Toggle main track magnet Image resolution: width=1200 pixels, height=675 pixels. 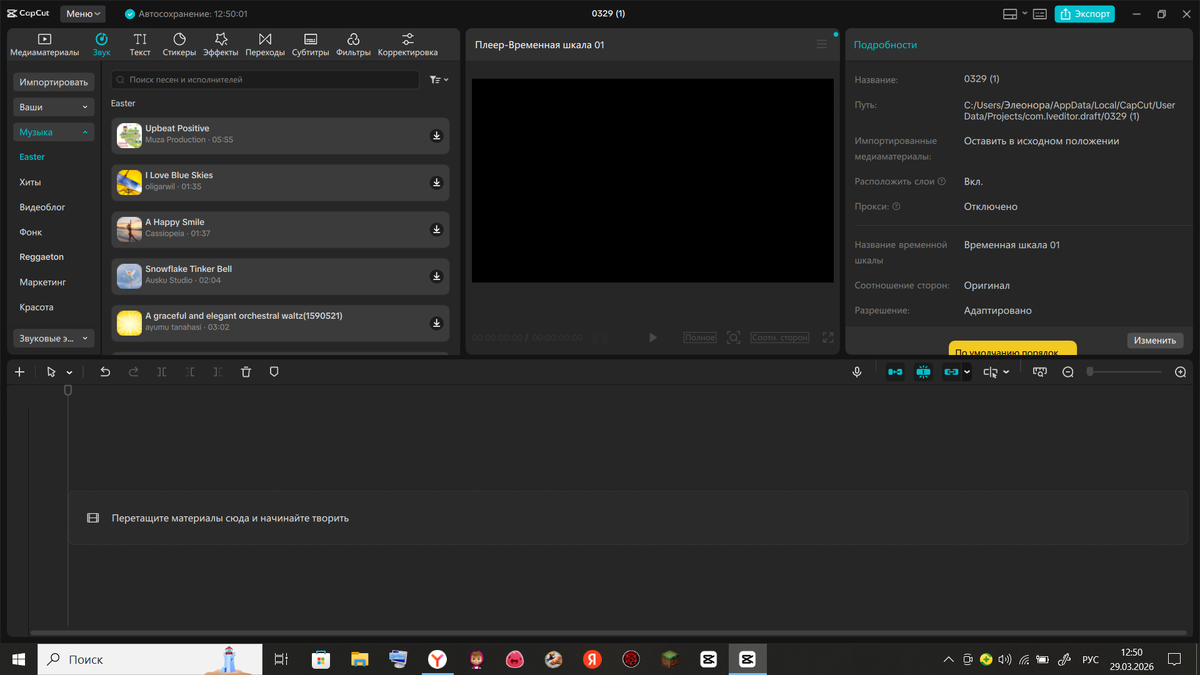pos(895,372)
